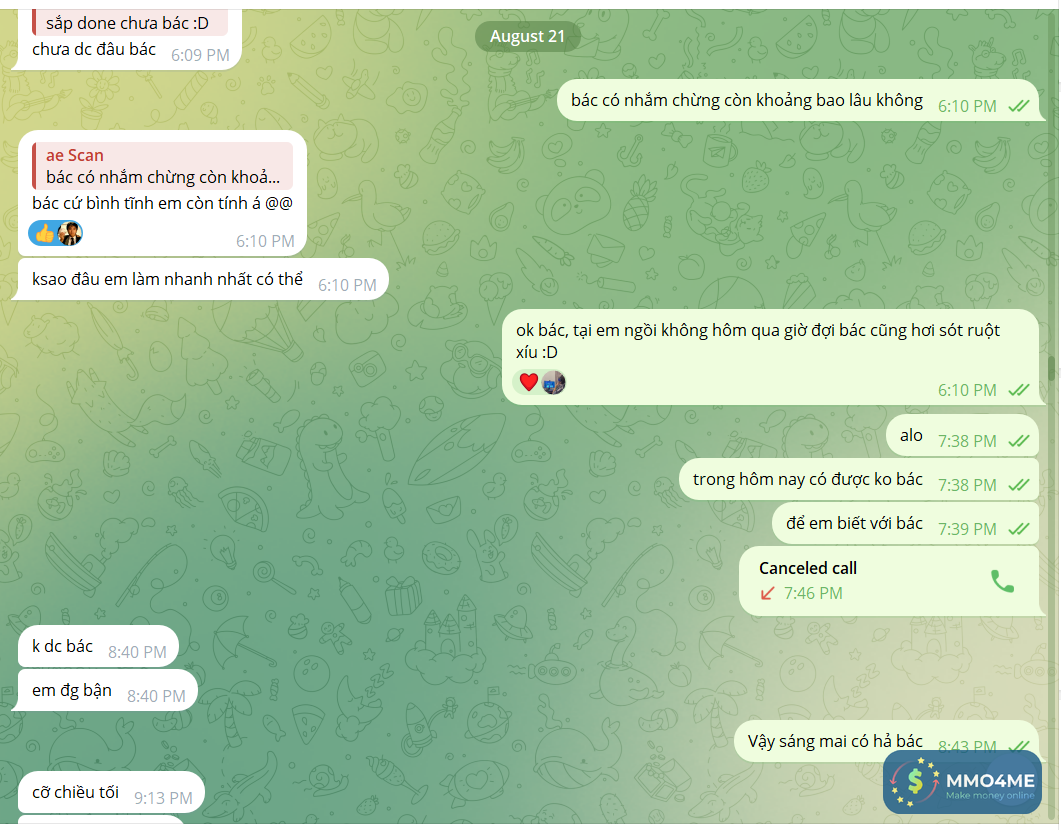Click the Canceled call bubble
Screen dimensions: 1061x830
(x=889, y=581)
